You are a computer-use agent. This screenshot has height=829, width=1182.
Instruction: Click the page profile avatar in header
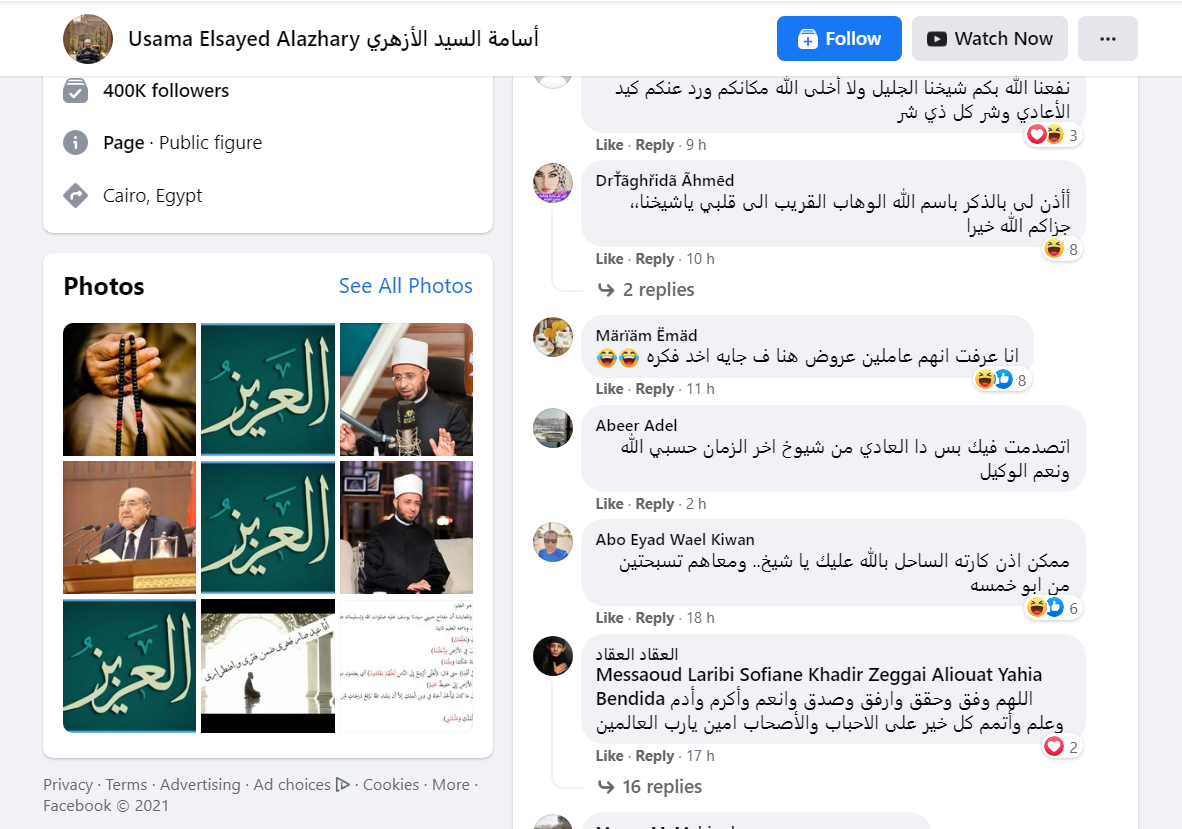pyautogui.click(x=87, y=39)
